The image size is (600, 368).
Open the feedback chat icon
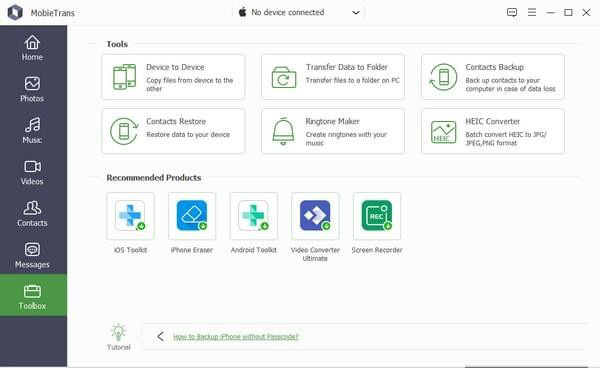point(512,12)
